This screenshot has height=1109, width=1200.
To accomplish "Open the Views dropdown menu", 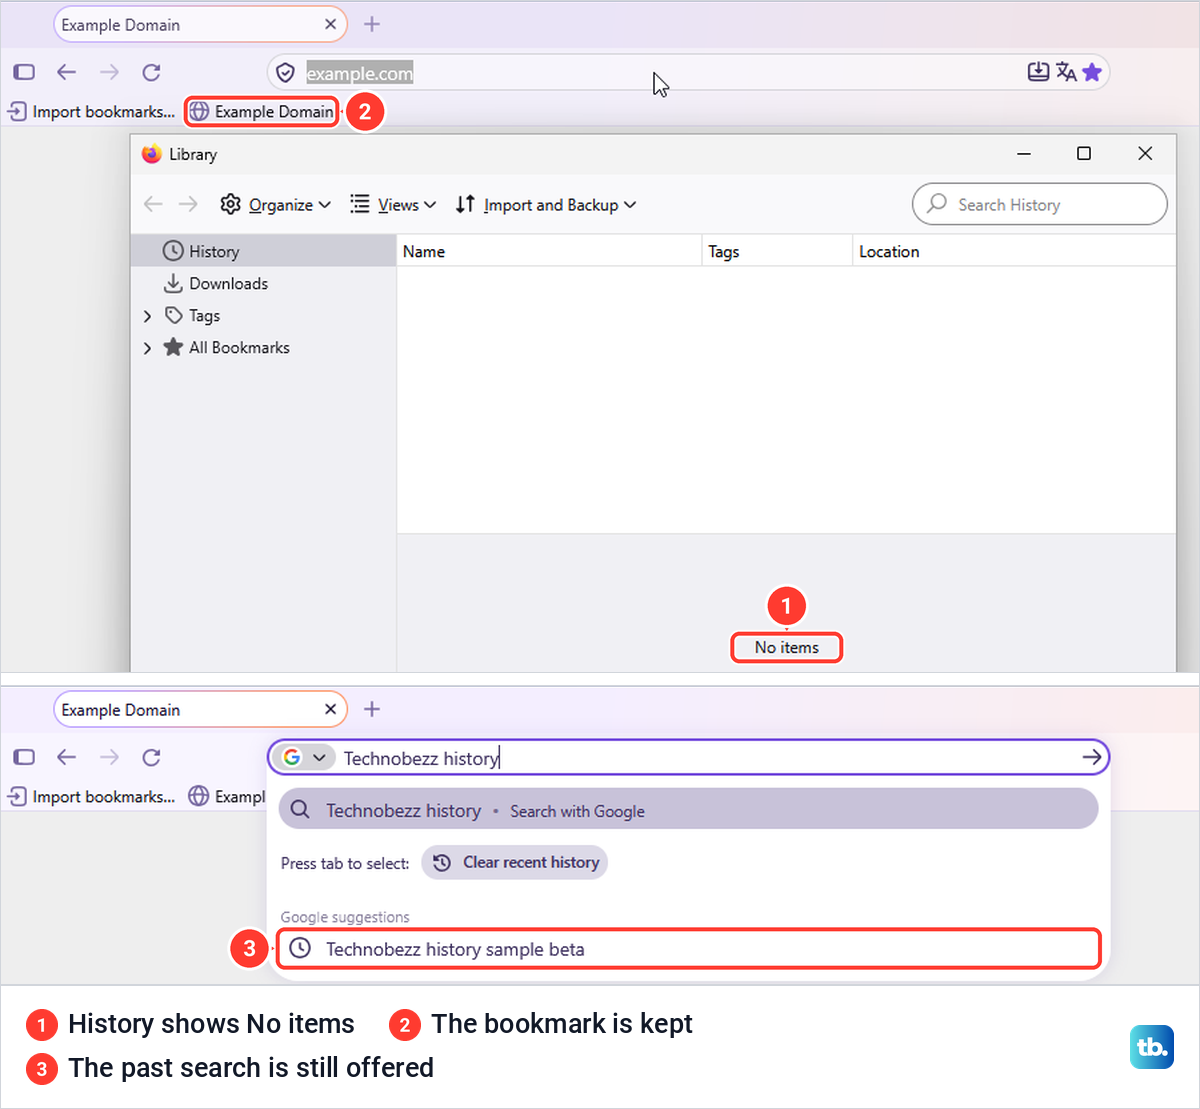I will [393, 204].
